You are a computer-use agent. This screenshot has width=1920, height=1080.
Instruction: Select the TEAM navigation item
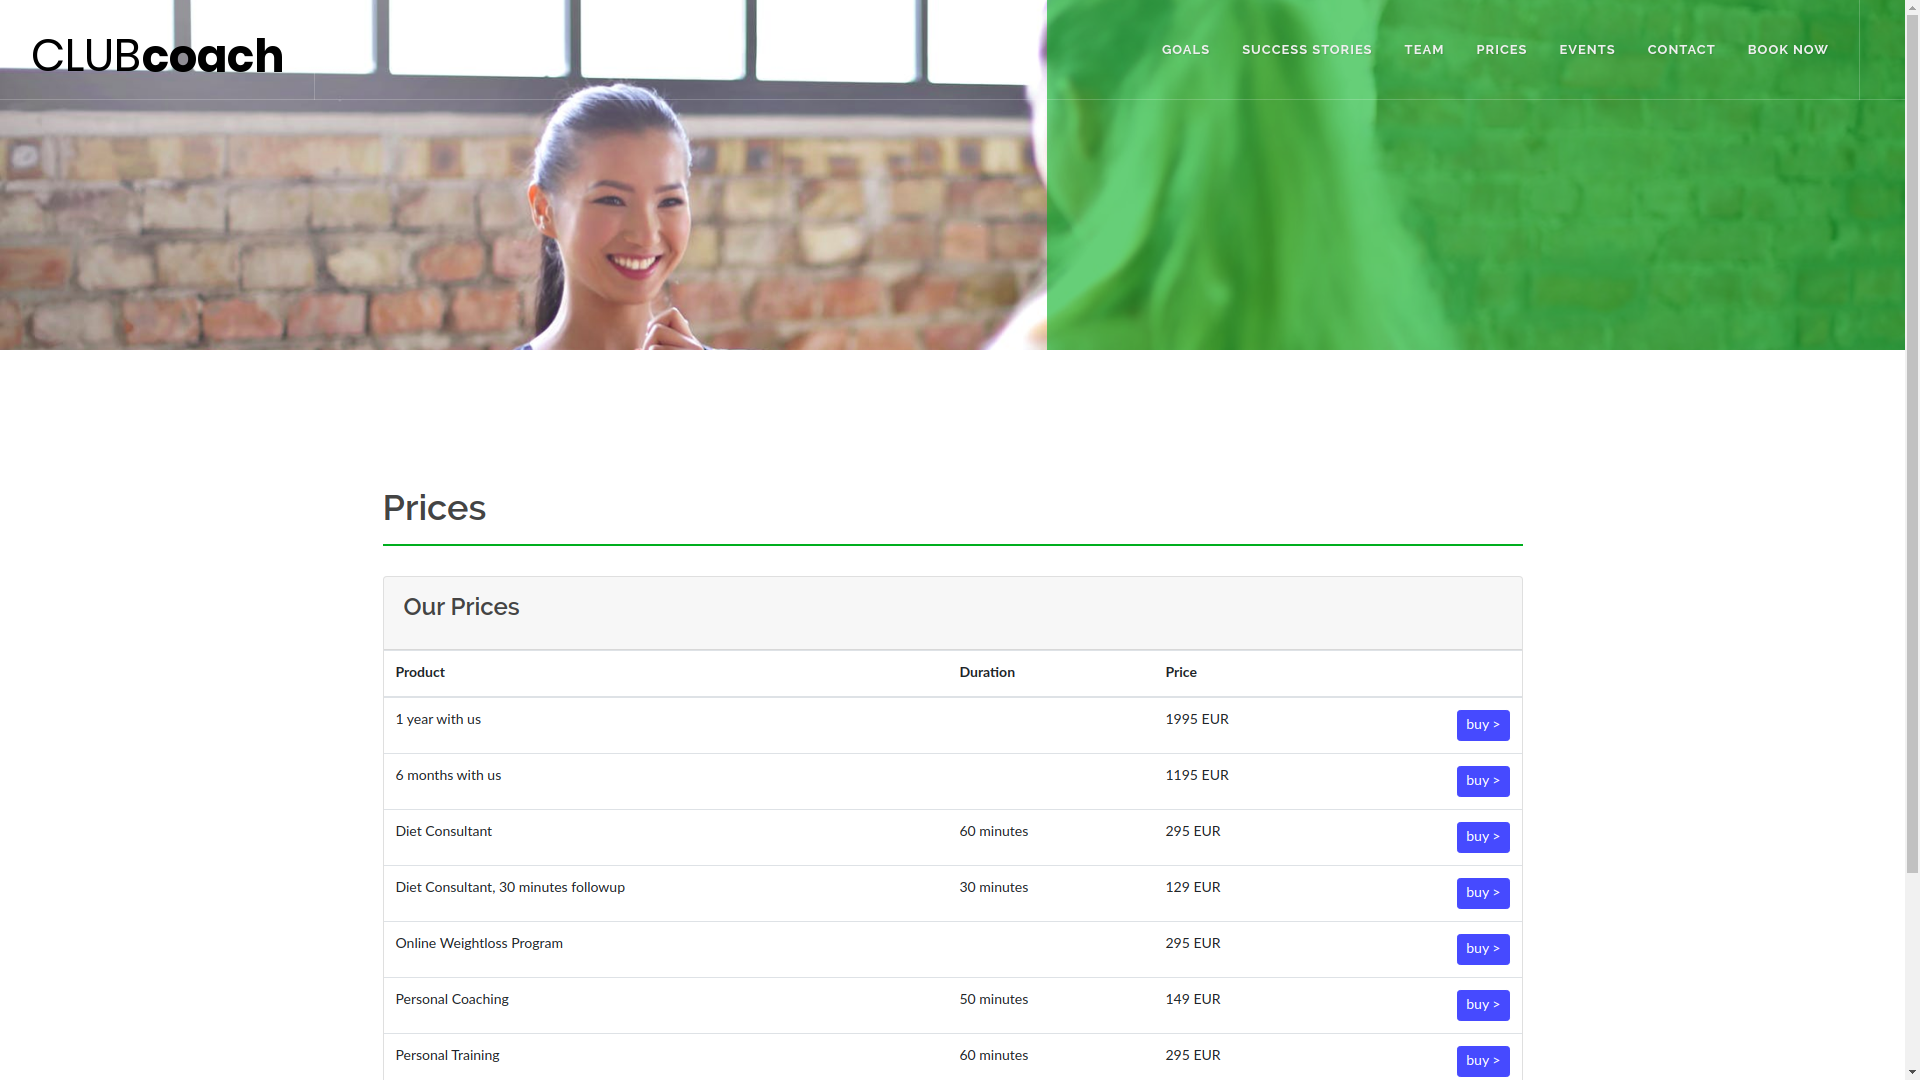coord(1423,50)
